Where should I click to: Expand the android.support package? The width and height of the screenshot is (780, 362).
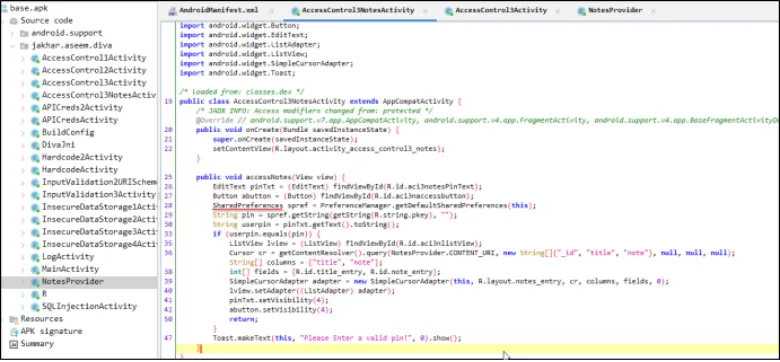[12, 33]
